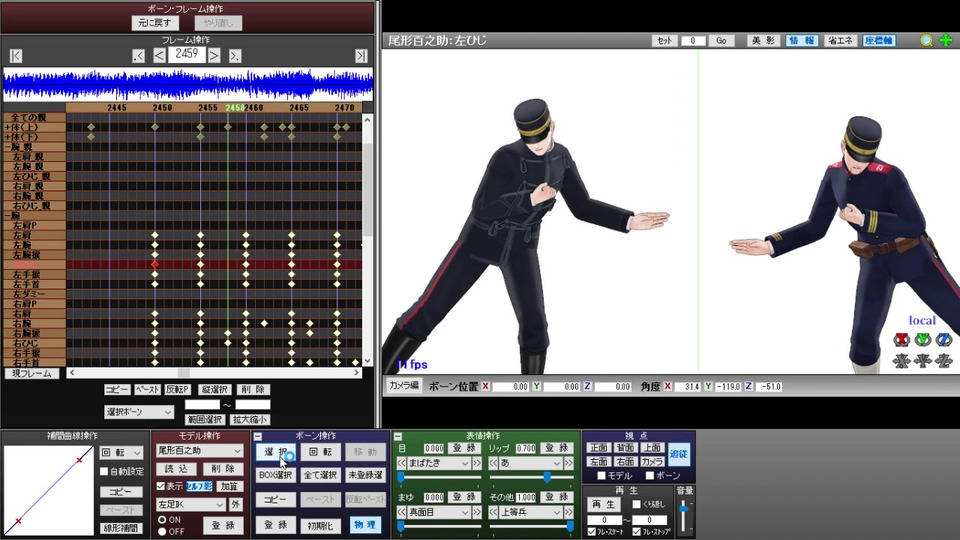Previous eye morph (<< beside まばたき)
960x540 pixels.
point(402,463)
